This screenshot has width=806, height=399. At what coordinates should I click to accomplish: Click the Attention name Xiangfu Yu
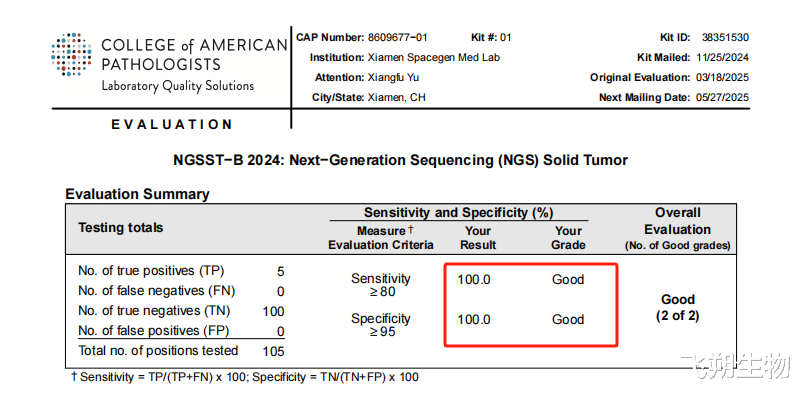click(x=393, y=78)
